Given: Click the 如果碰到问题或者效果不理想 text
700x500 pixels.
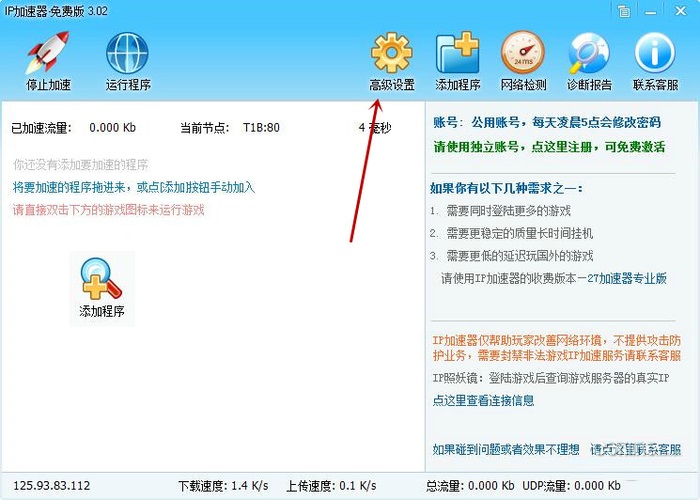Looking at the screenshot, I should click(506, 449).
